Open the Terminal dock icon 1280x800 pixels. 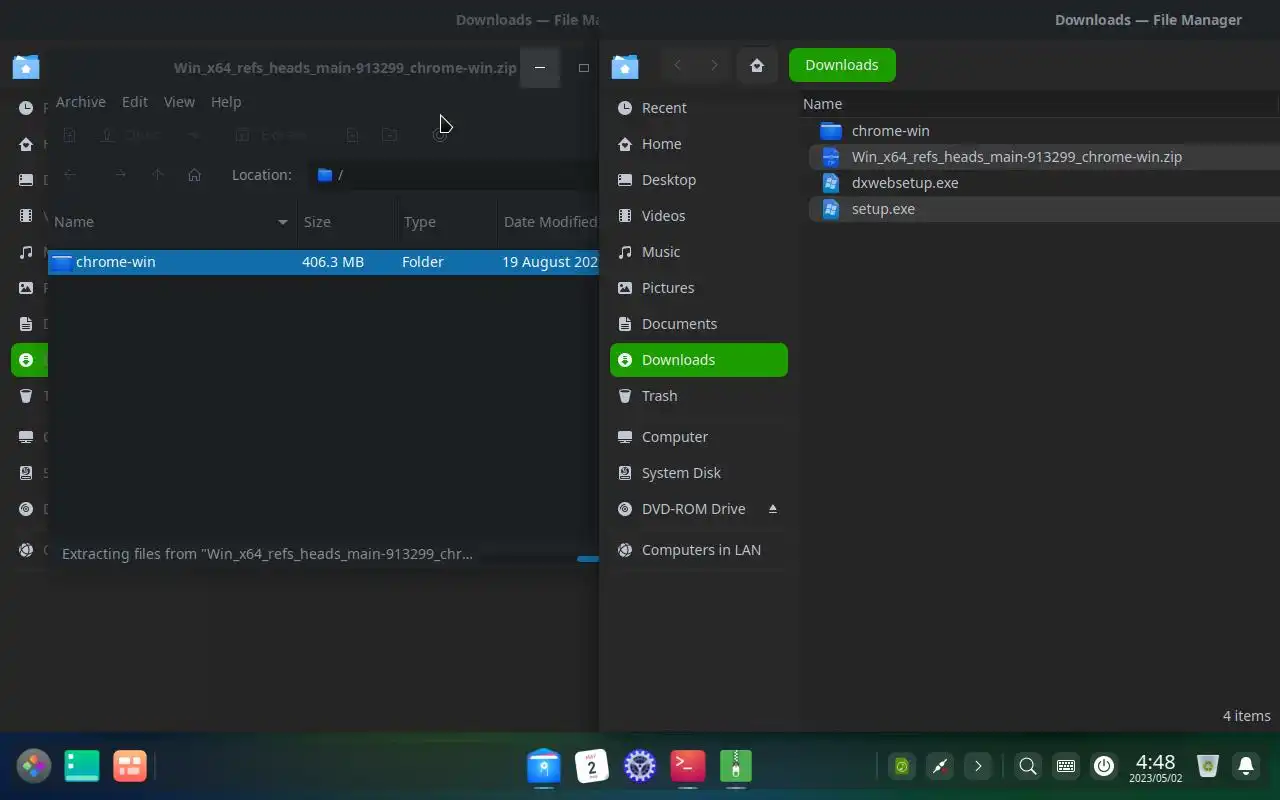tap(688, 767)
